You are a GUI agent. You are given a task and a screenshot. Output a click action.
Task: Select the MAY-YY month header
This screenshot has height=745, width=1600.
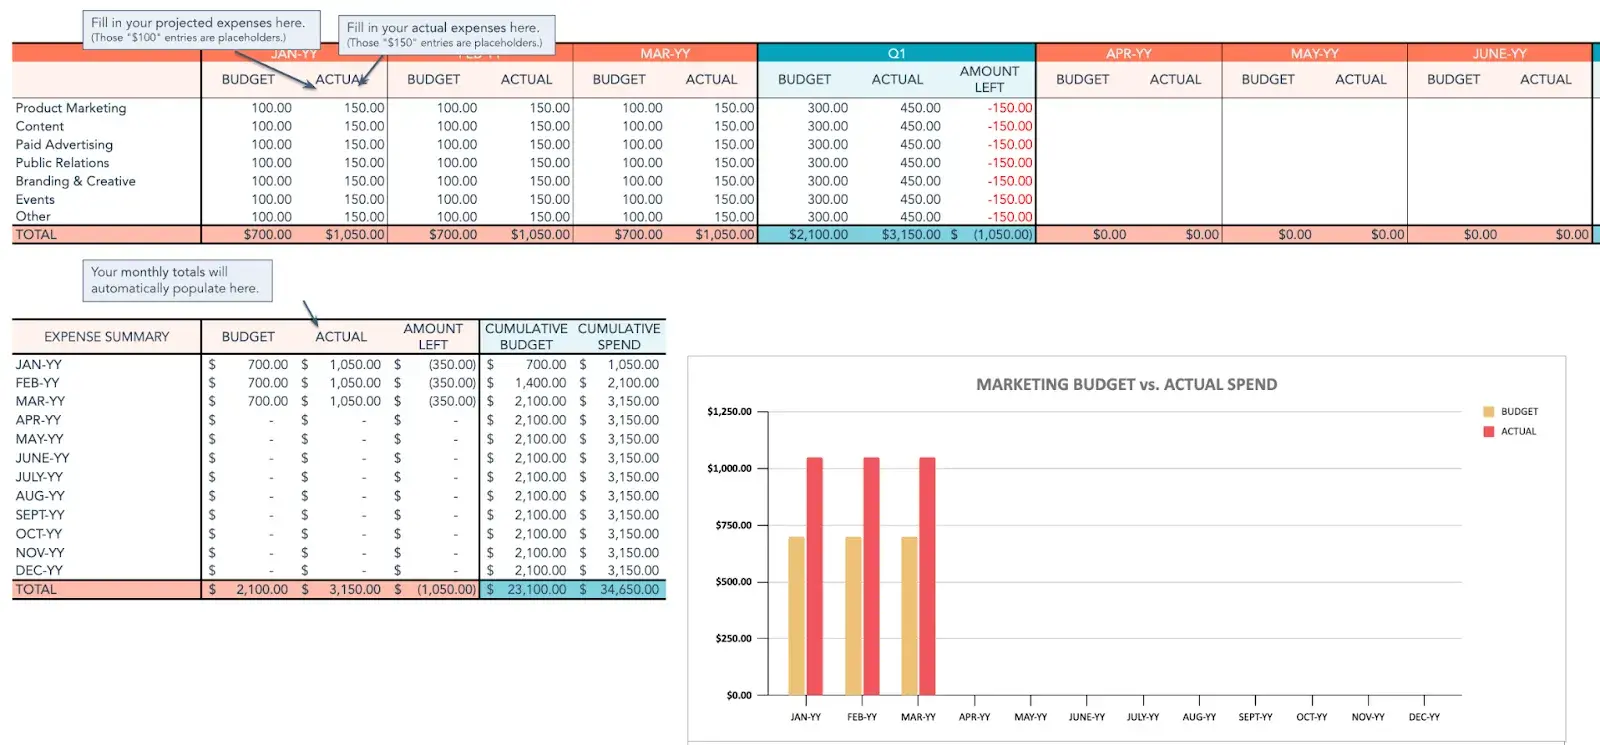pos(1314,53)
